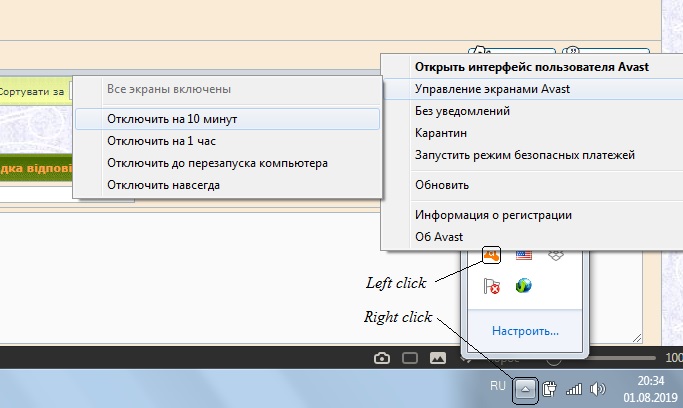
Task: Open Action Center flag icon with red X
Action: point(491,286)
